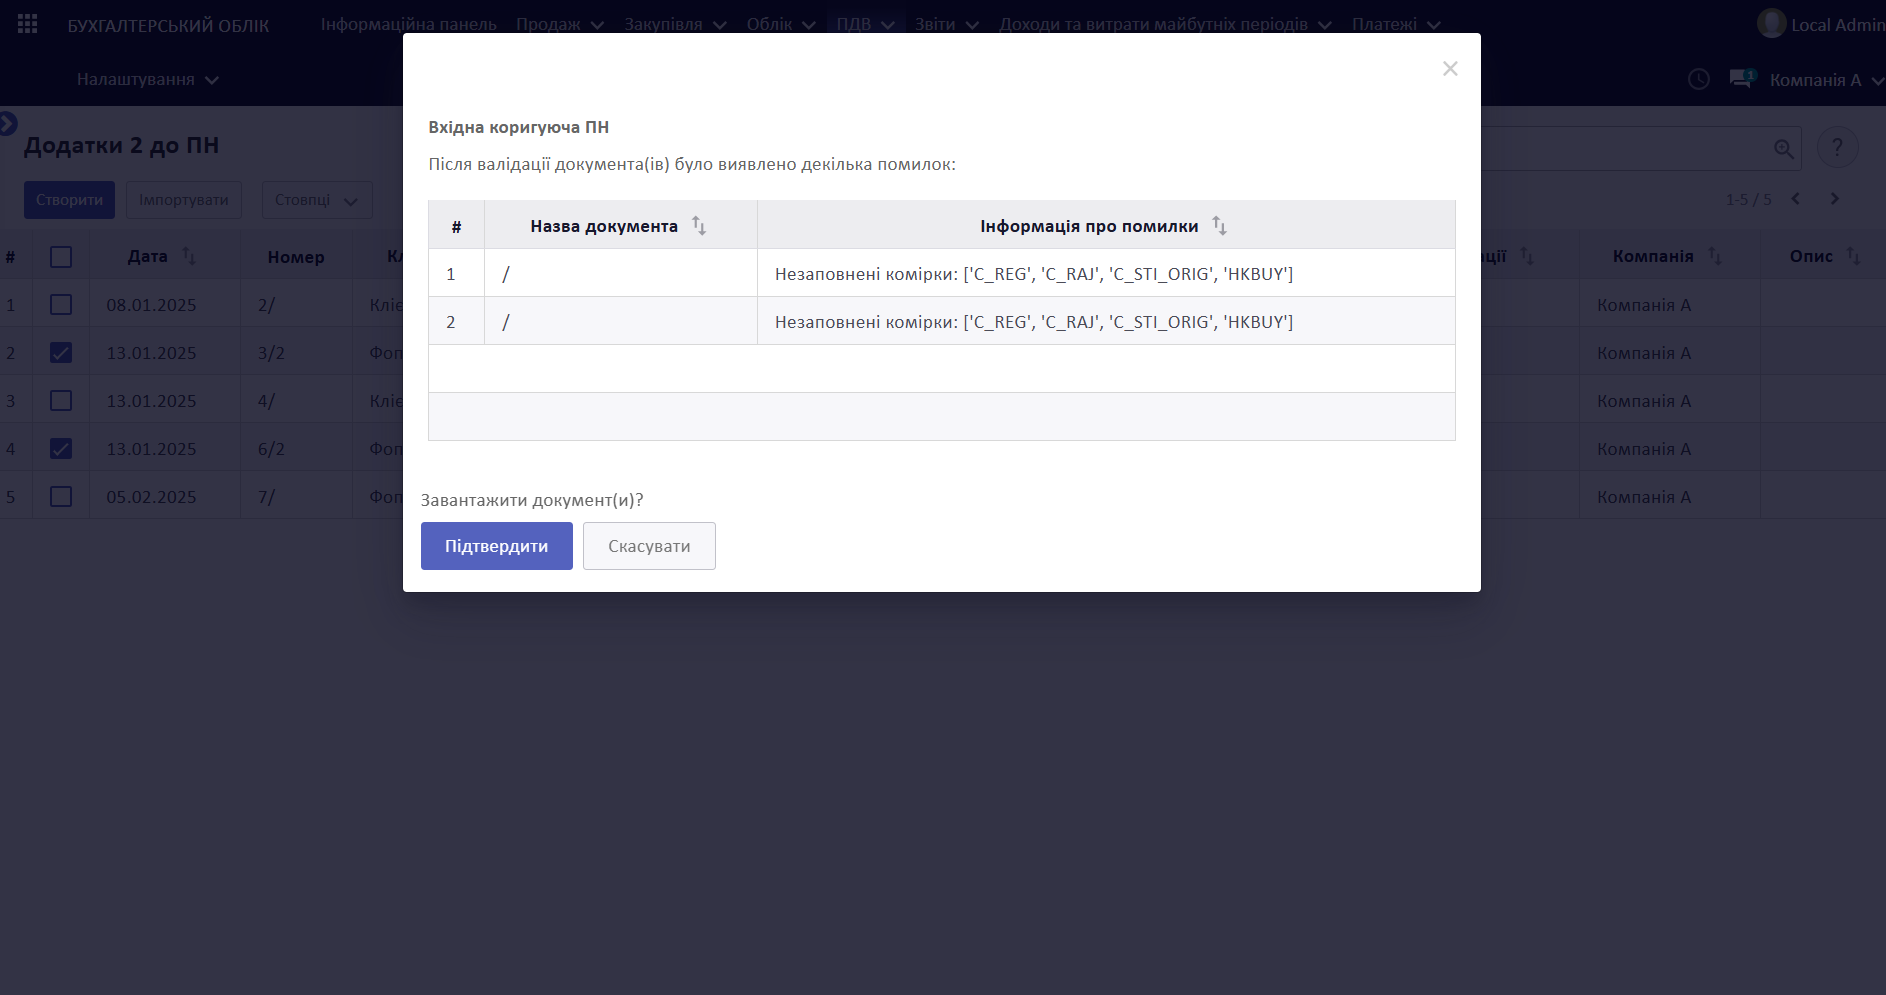Uncheck the row 6/2 checkbox
Screen dimensions: 1886x995
(61, 448)
